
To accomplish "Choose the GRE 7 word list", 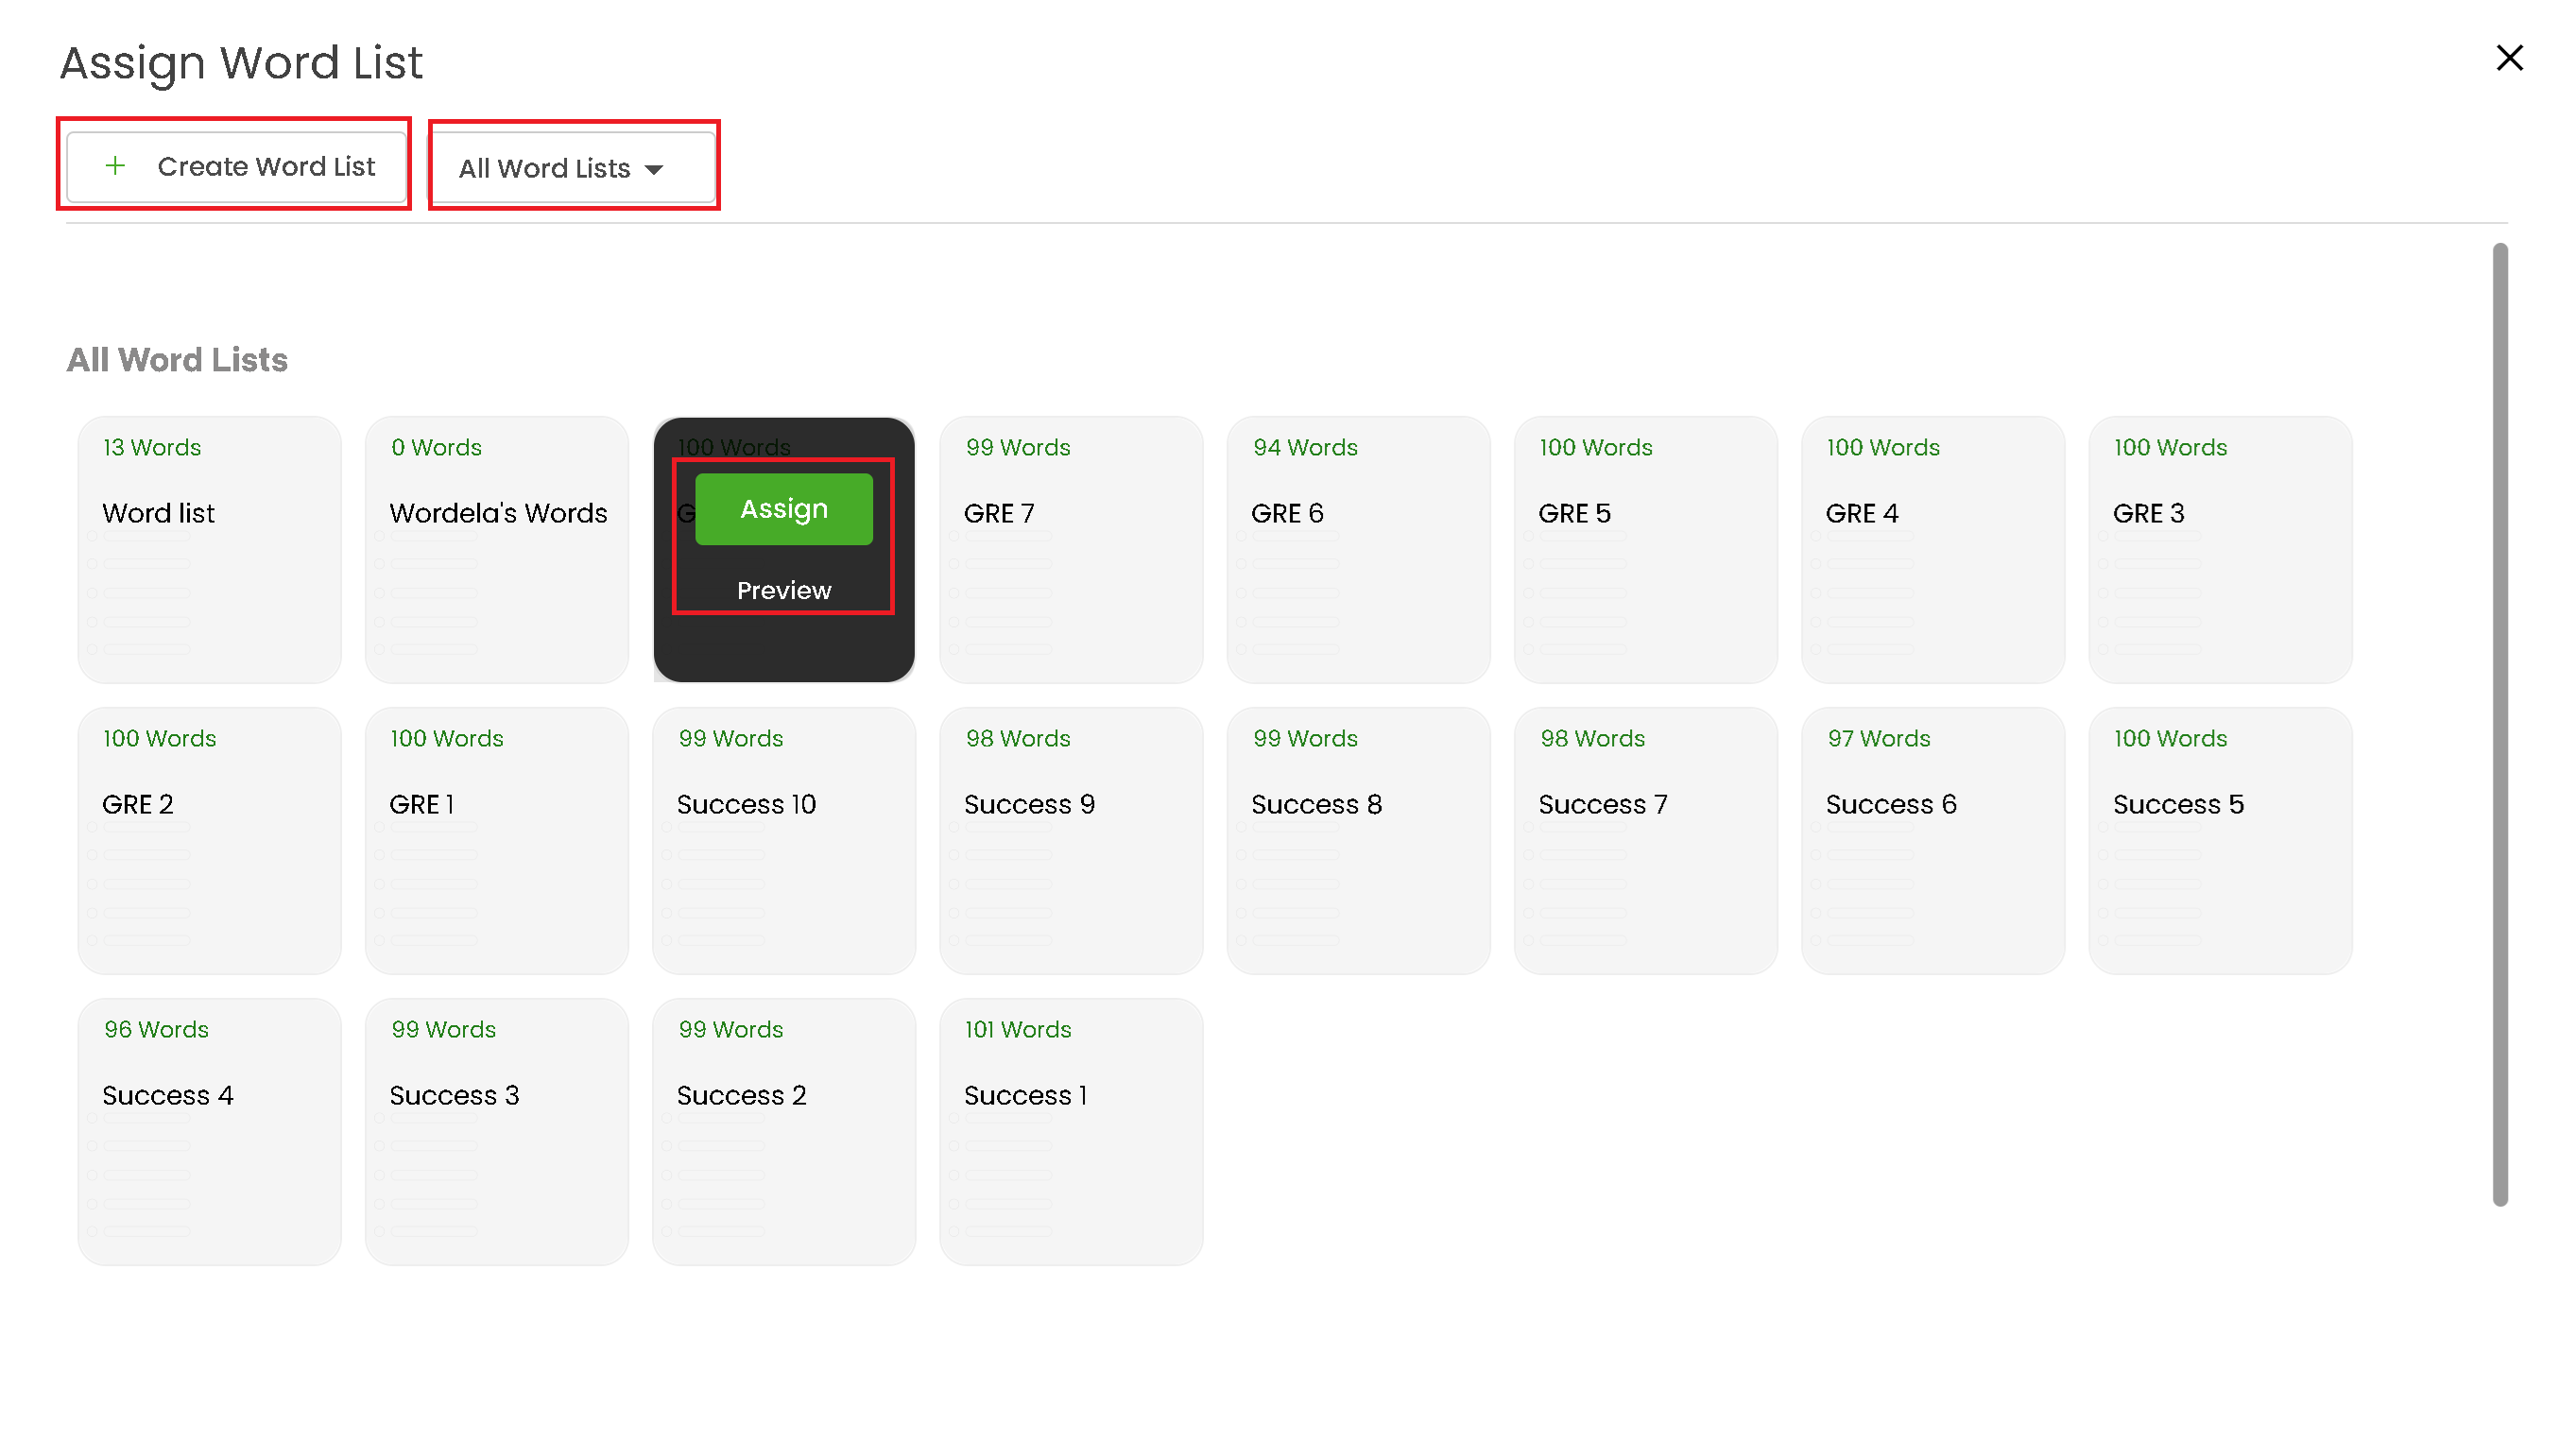I will pyautogui.click(x=1070, y=550).
